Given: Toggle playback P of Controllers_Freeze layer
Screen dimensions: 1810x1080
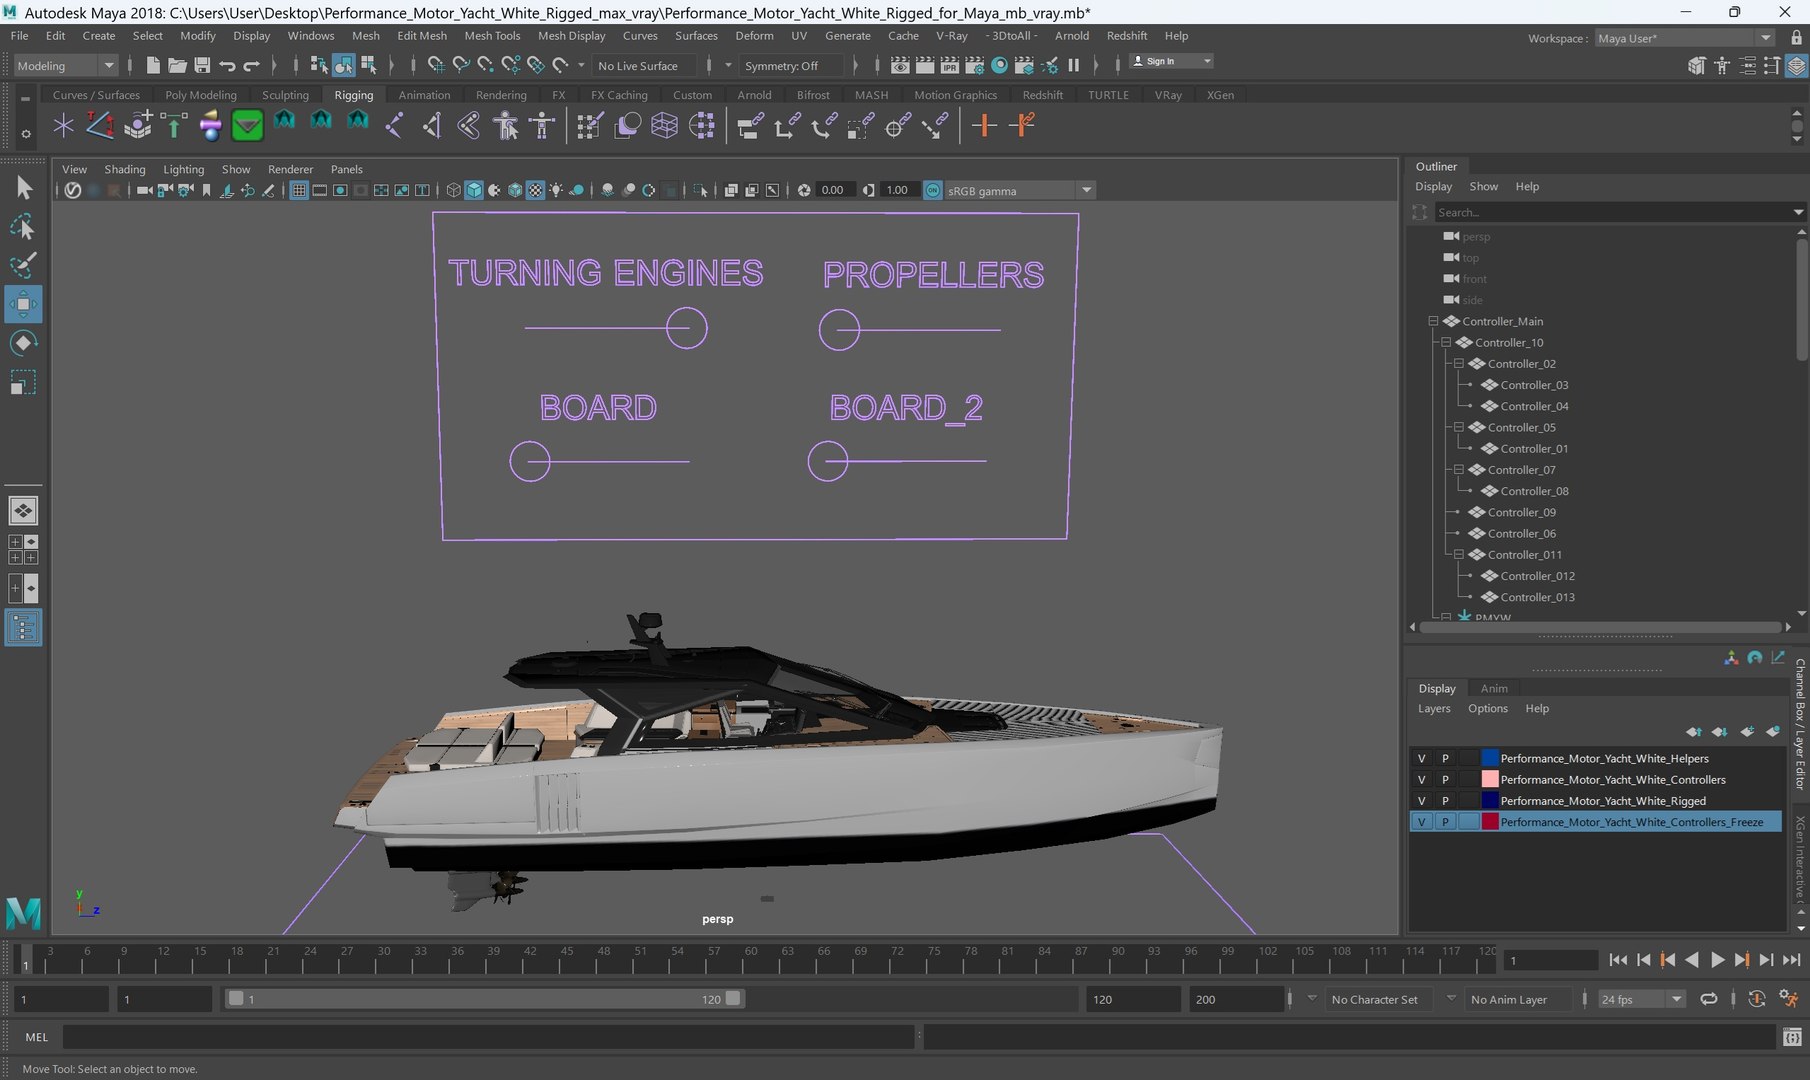Looking at the screenshot, I should pyautogui.click(x=1445, y=822).
